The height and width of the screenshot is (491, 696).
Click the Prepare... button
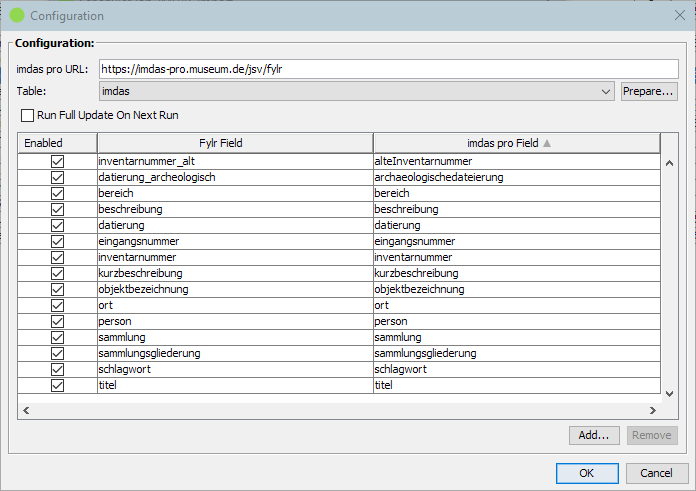click(x=649, y=91)
